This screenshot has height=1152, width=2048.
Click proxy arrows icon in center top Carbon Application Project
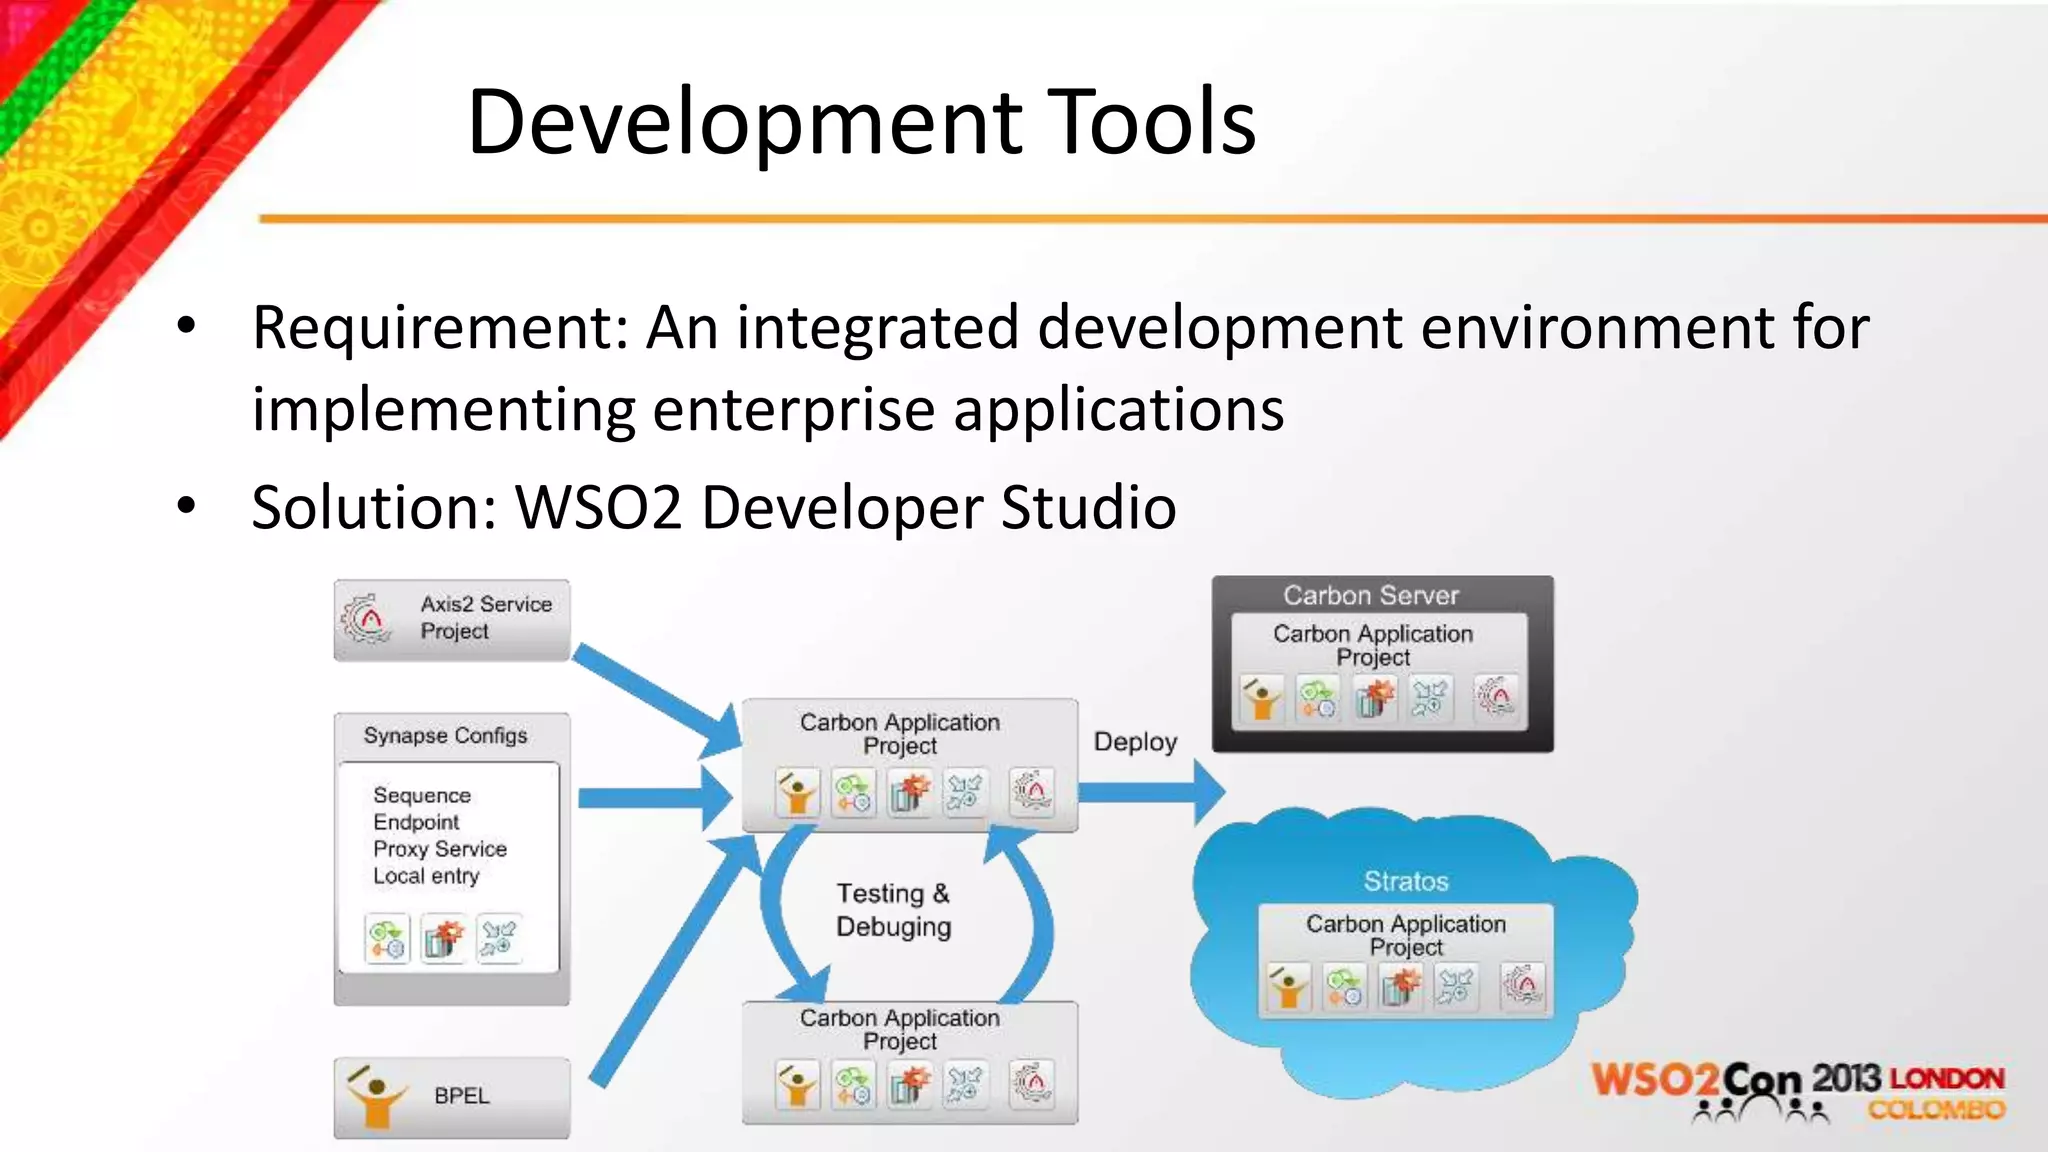(965, 793)
